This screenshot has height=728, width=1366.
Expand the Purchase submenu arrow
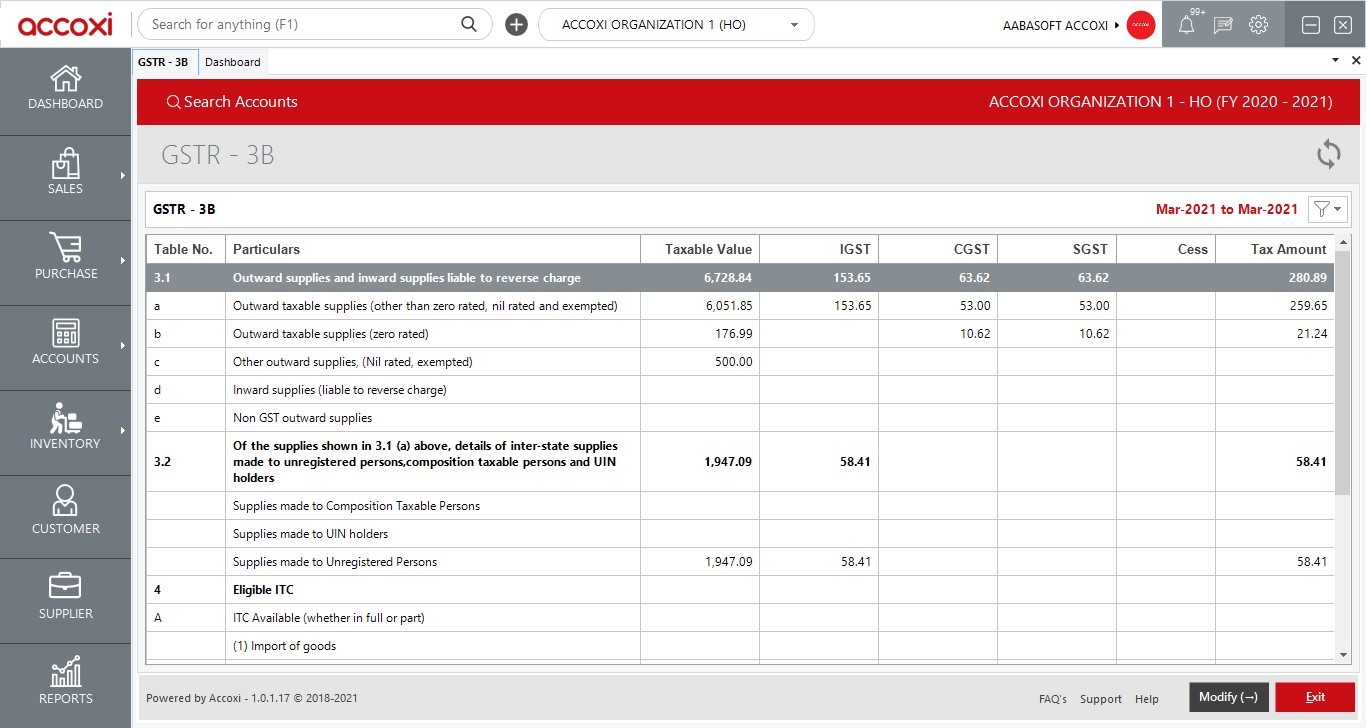pyautogui.click(x=123, y=261)
